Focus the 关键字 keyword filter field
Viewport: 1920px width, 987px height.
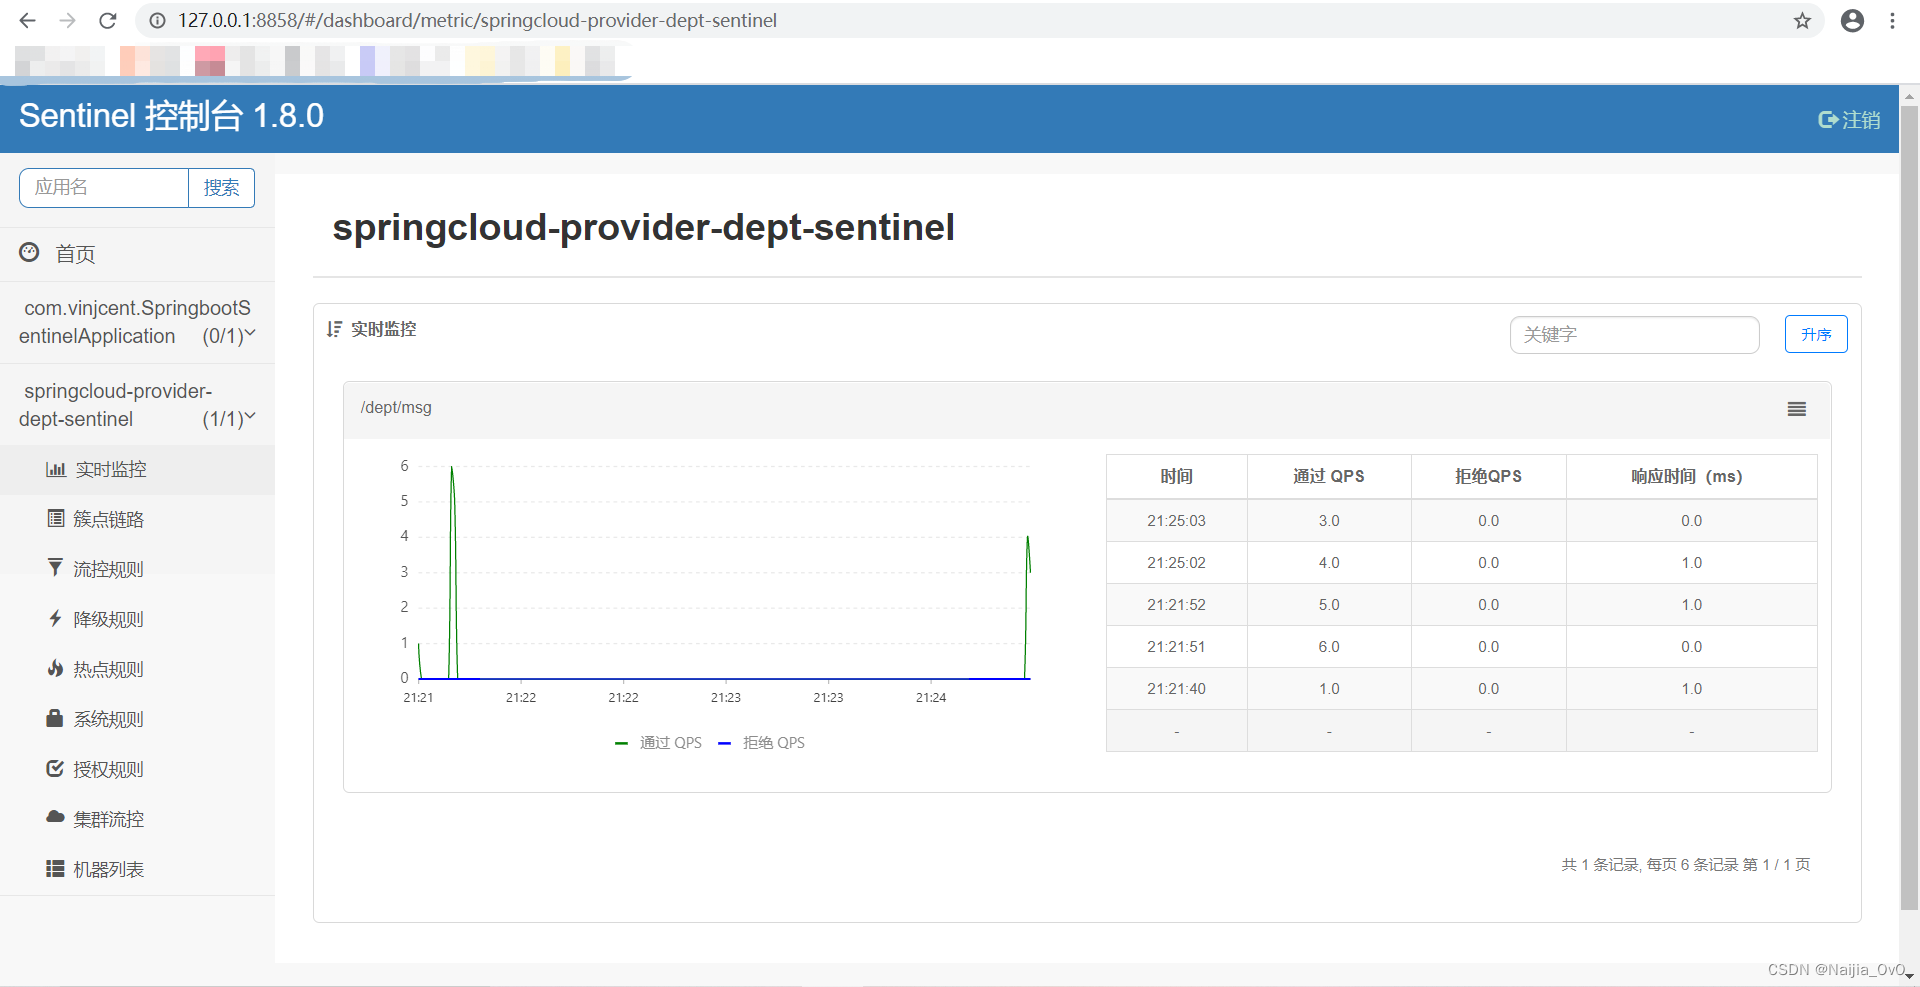click(1634, 334)
